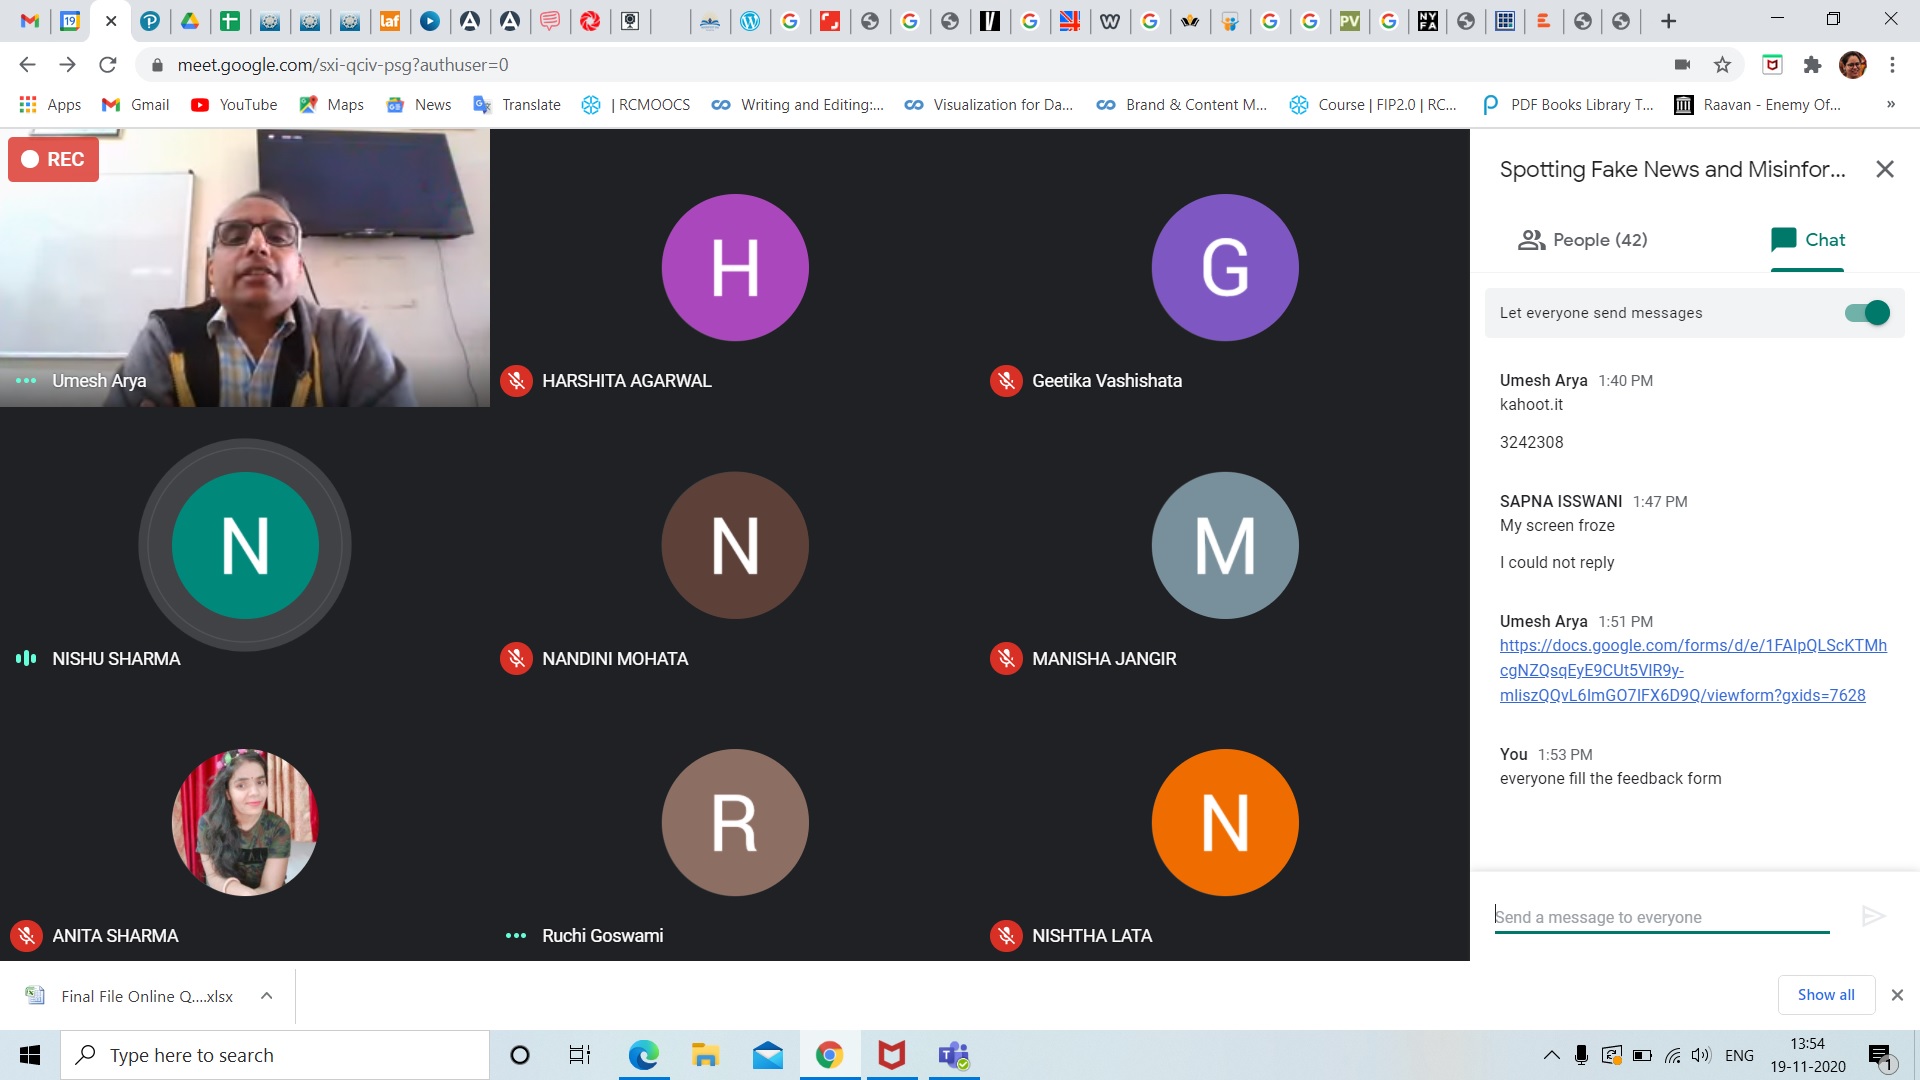
Task: Click the message input field
Action: 1660,917
